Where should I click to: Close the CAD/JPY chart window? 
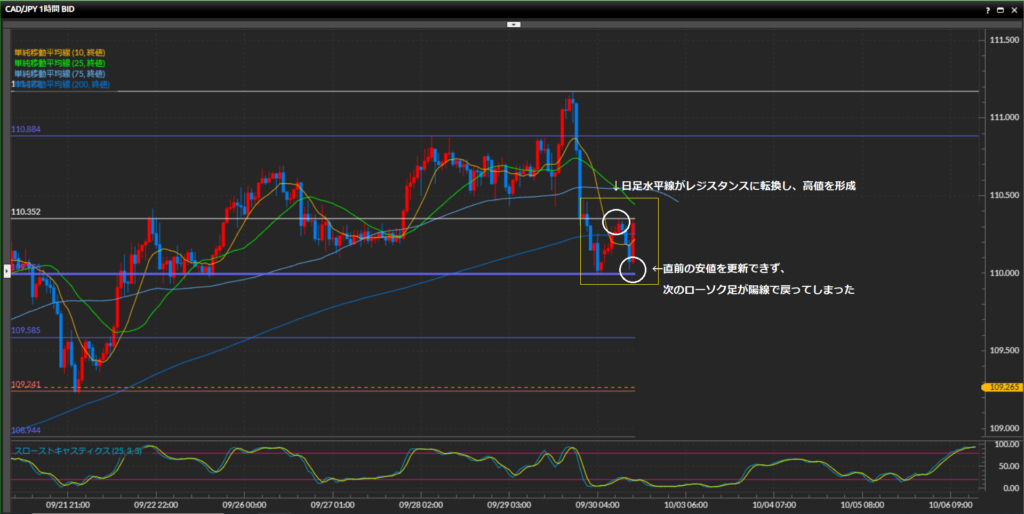tap(1014, 8)
